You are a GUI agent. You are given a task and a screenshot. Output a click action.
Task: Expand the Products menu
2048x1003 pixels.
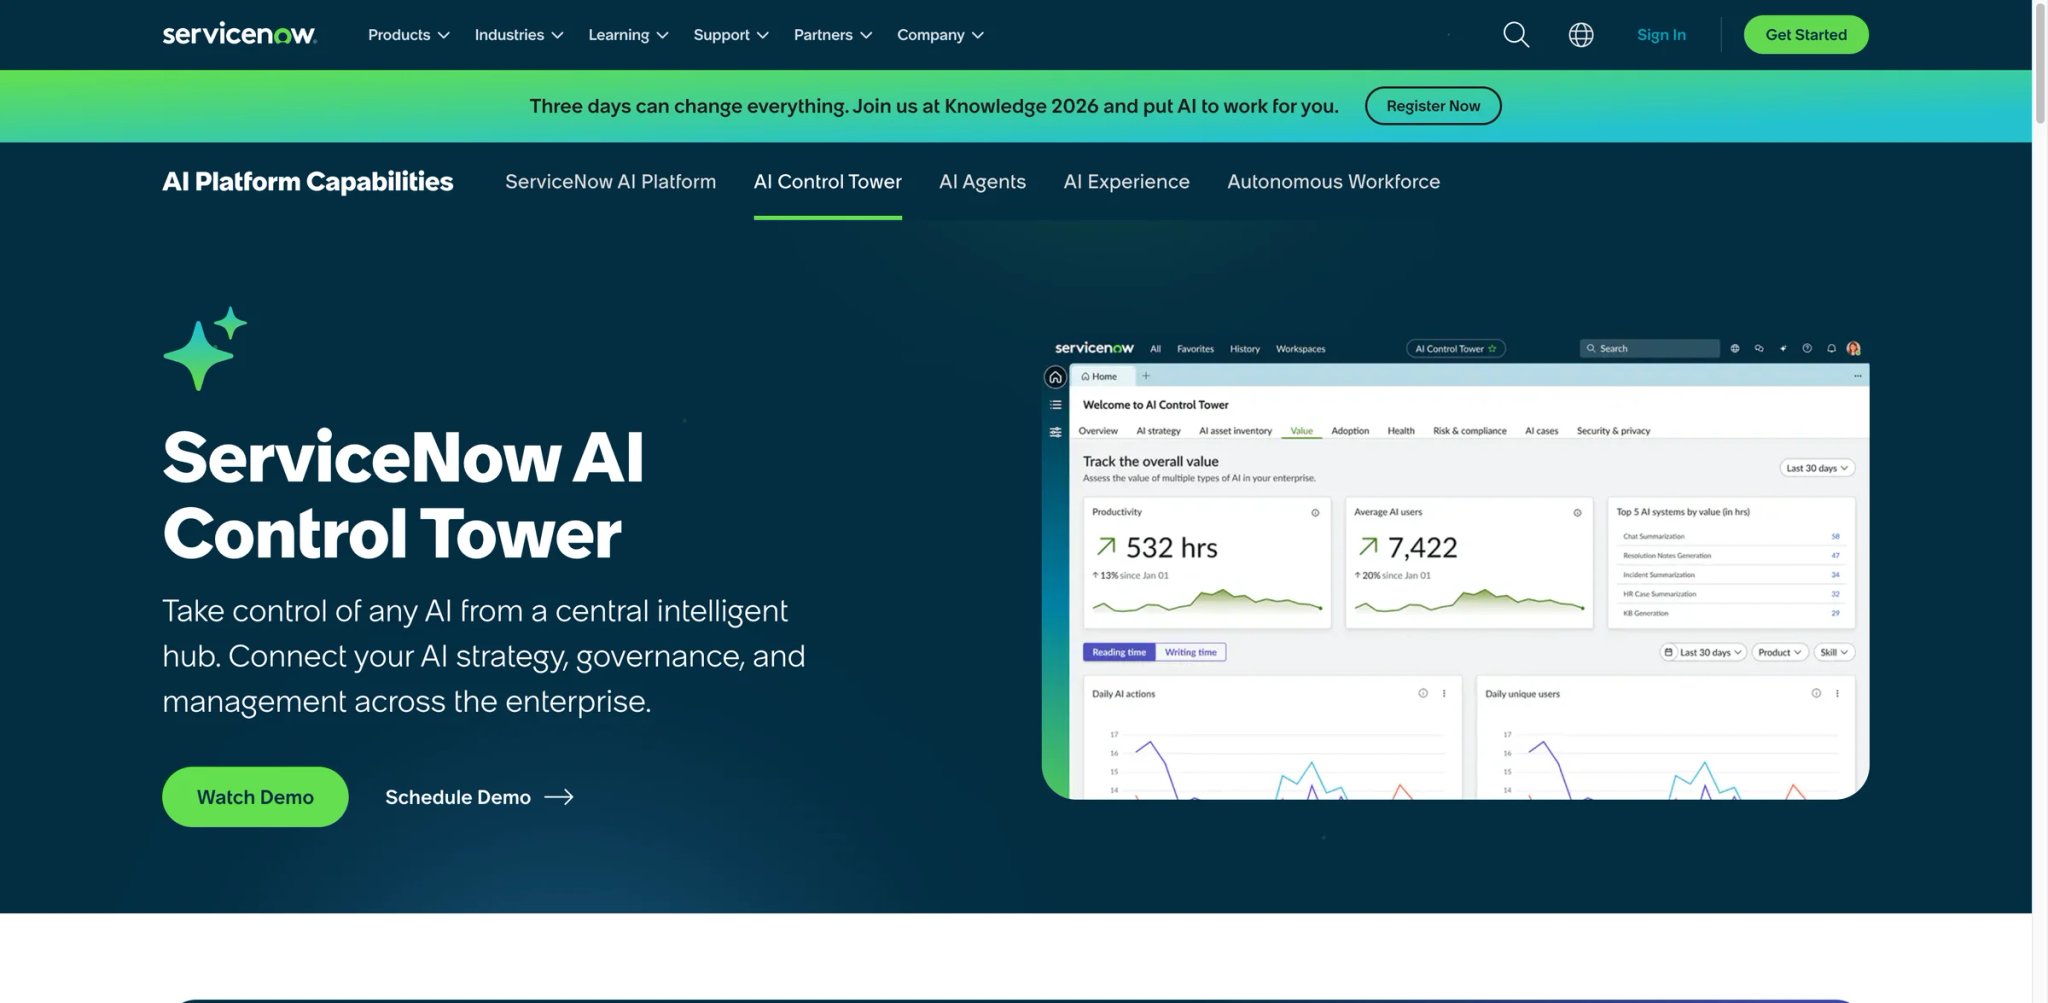[408, 35]
